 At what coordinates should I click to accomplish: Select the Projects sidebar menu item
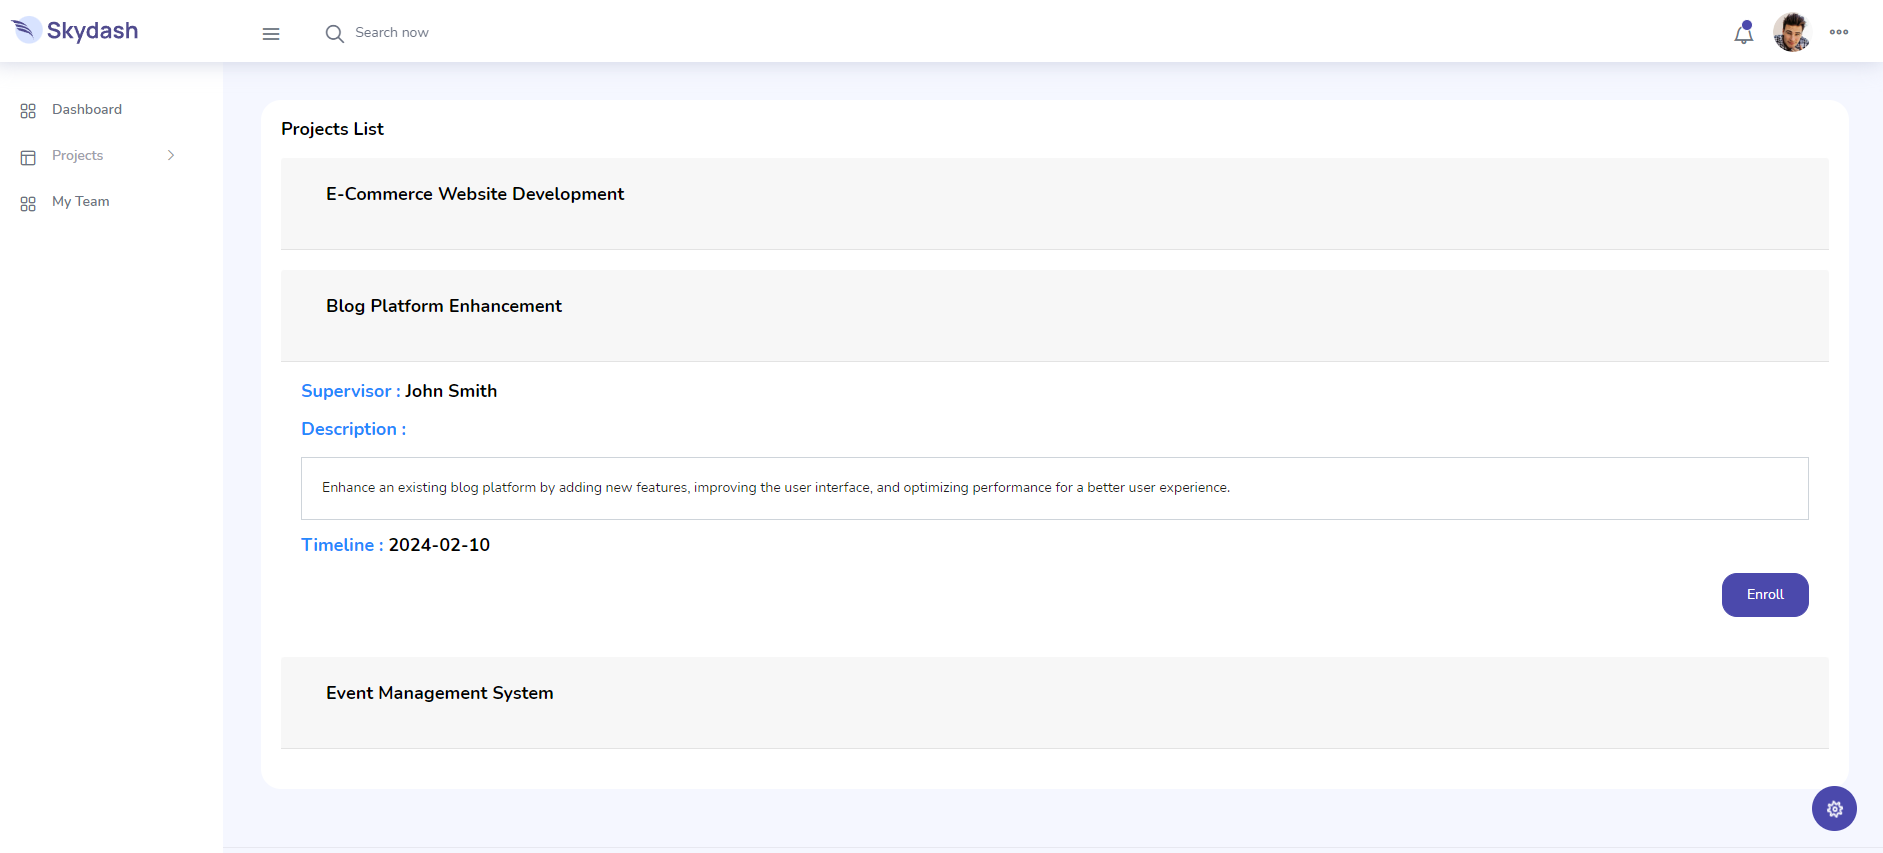78,156
